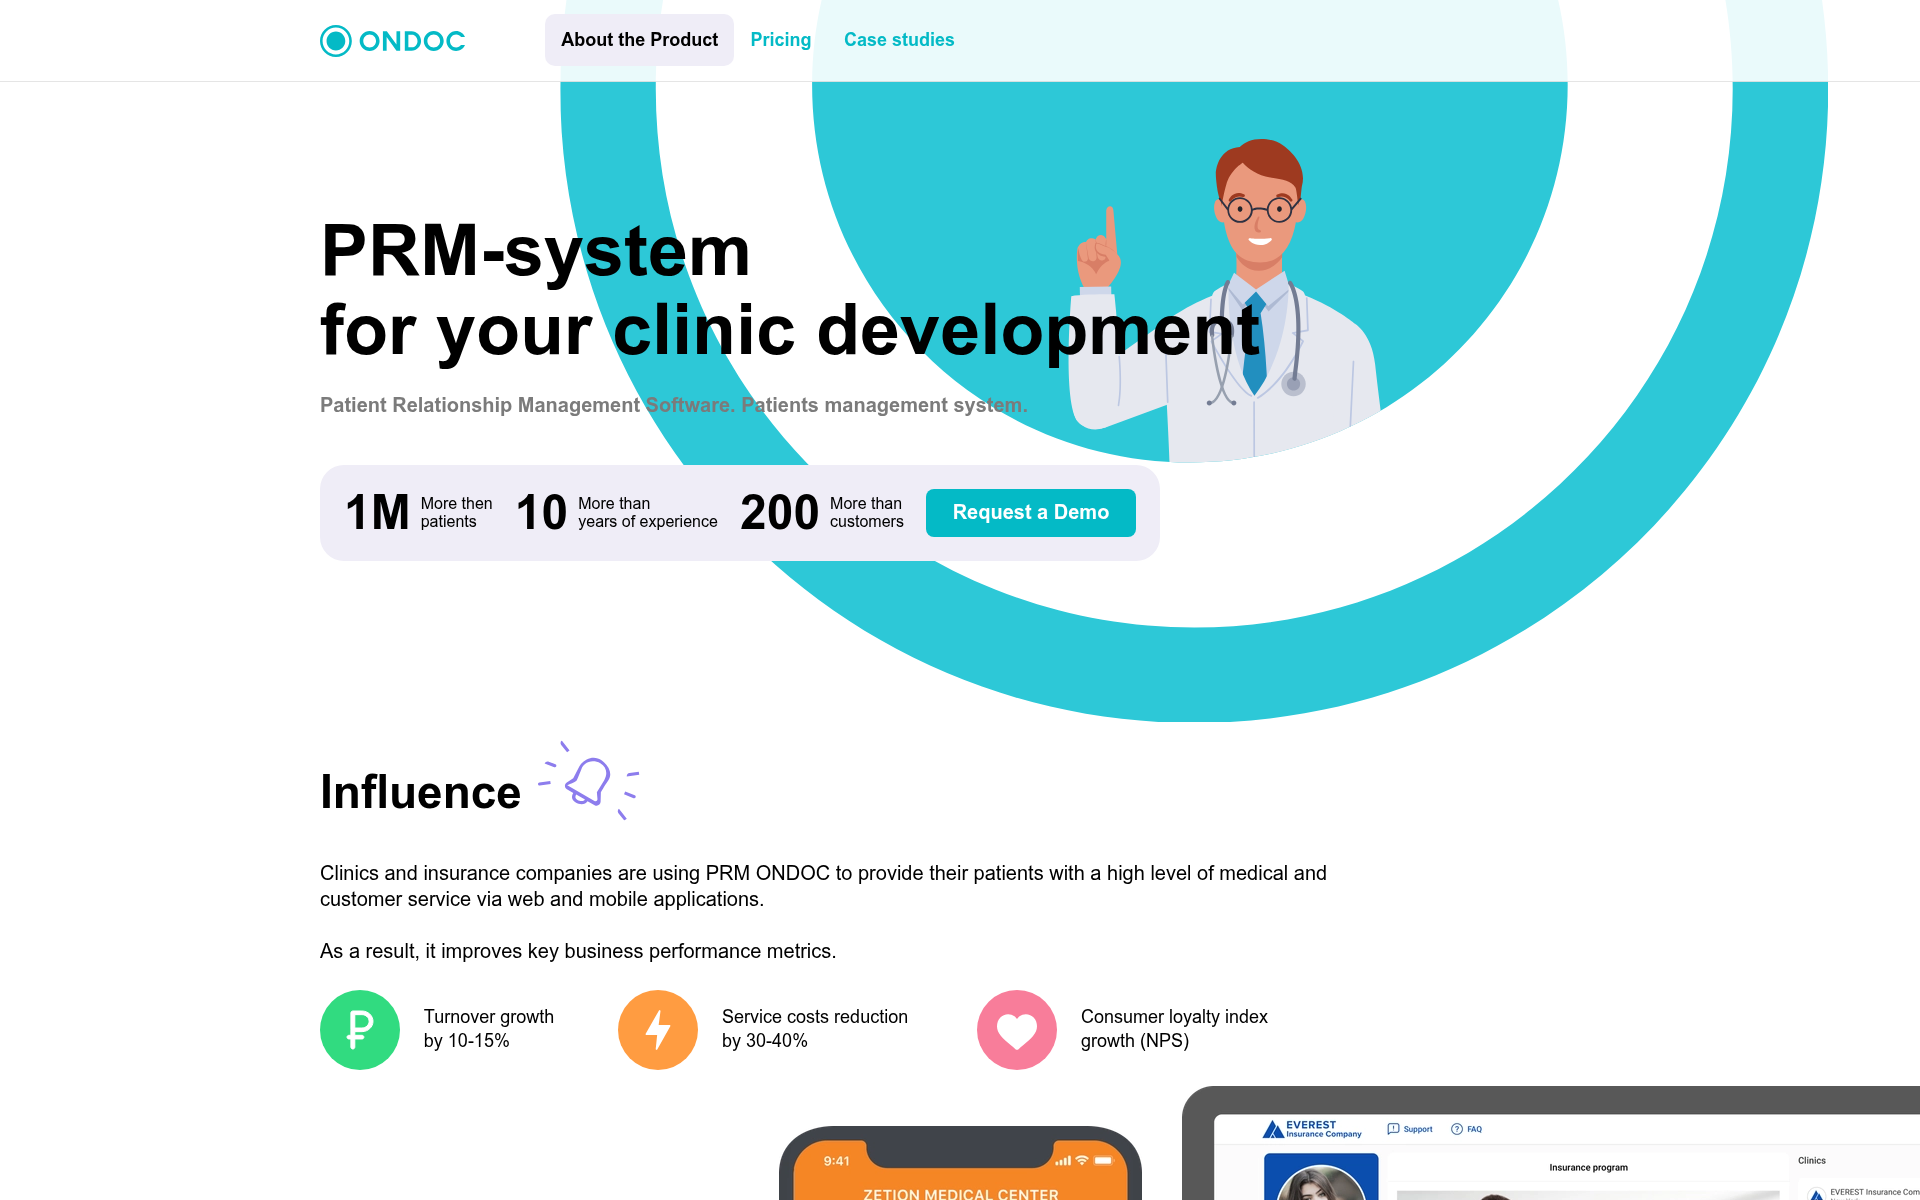The width and height of the screenshot is (1920, 1200).
Task: Click the orange lightning bolt icon
Action: click(658, 1030)
